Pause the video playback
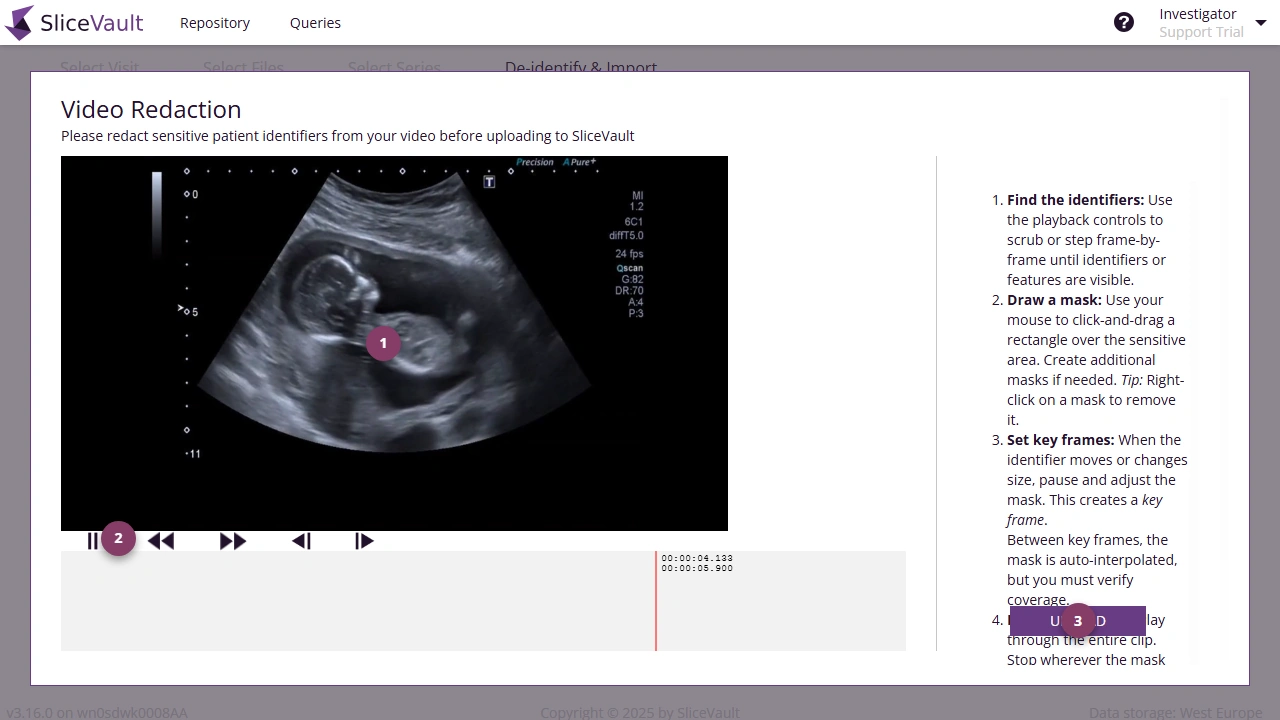1280x720 pixels. pos(93,540)
